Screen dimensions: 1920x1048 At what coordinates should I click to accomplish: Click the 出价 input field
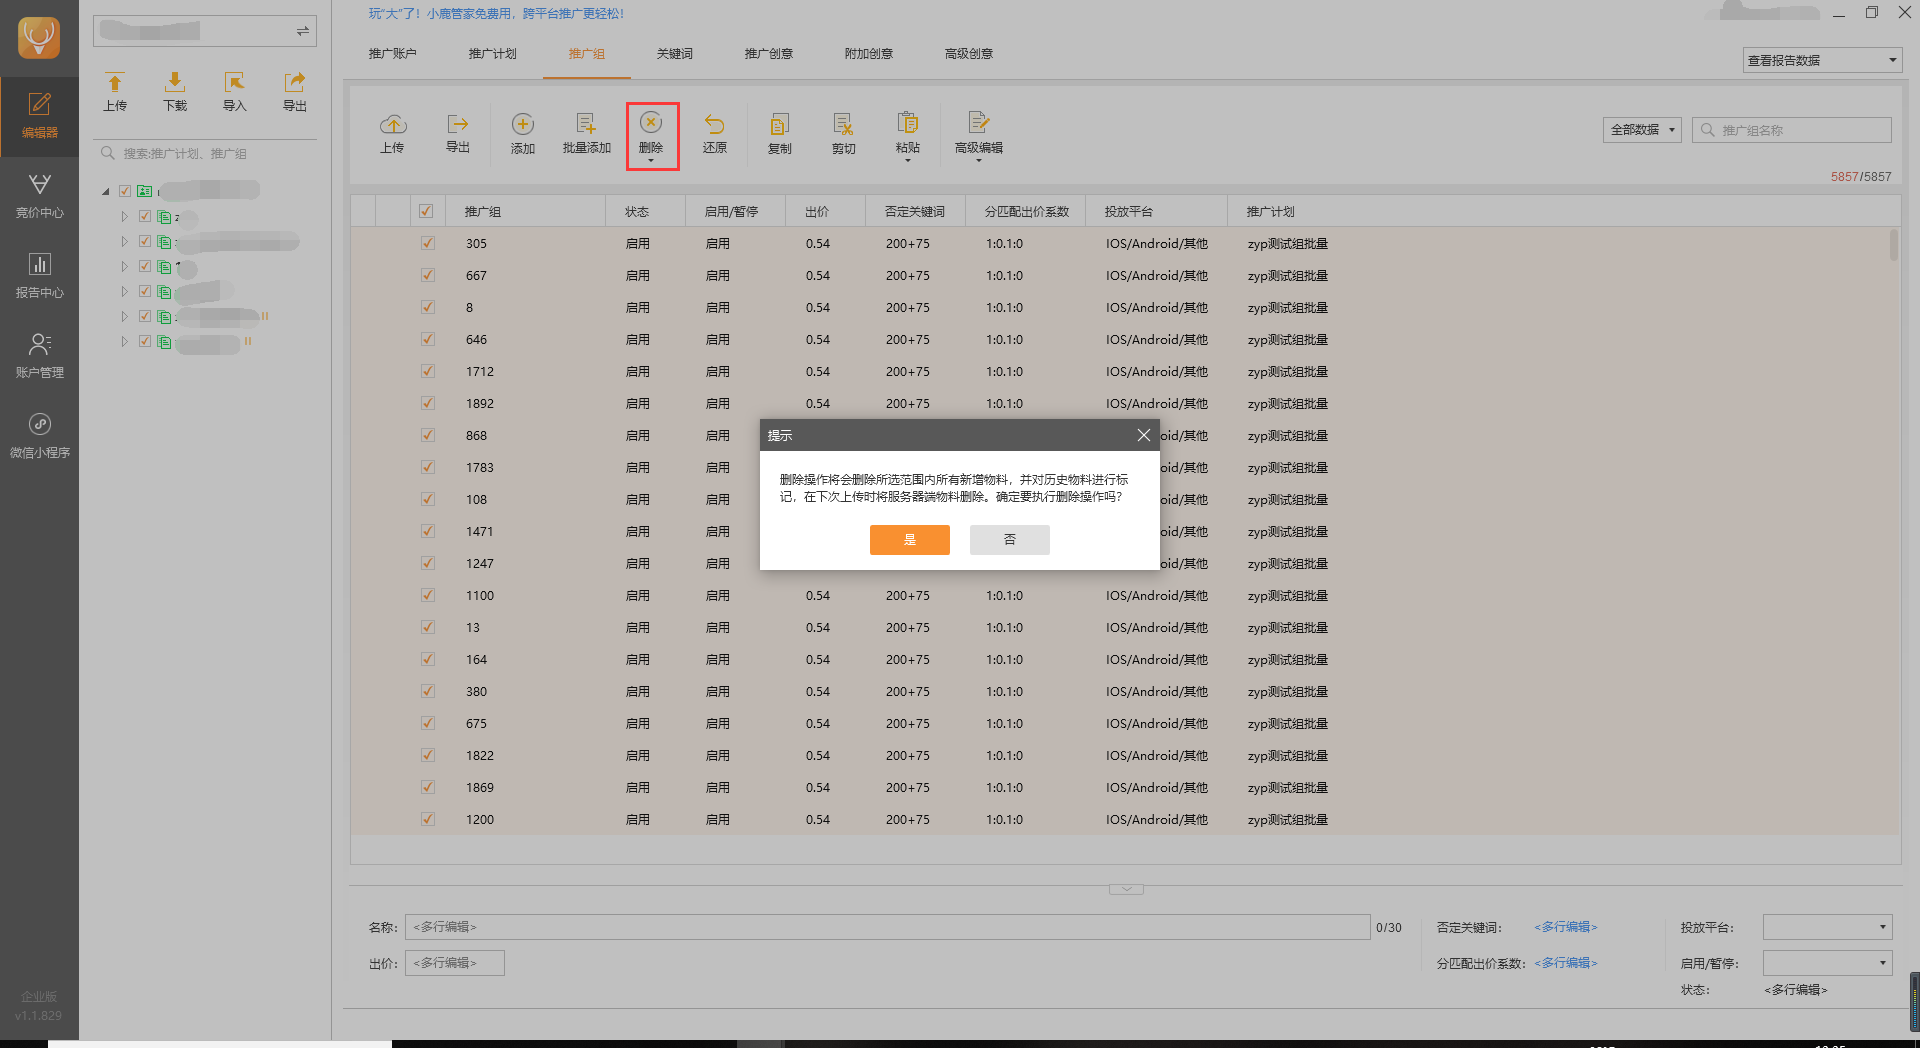click(455, 963)
